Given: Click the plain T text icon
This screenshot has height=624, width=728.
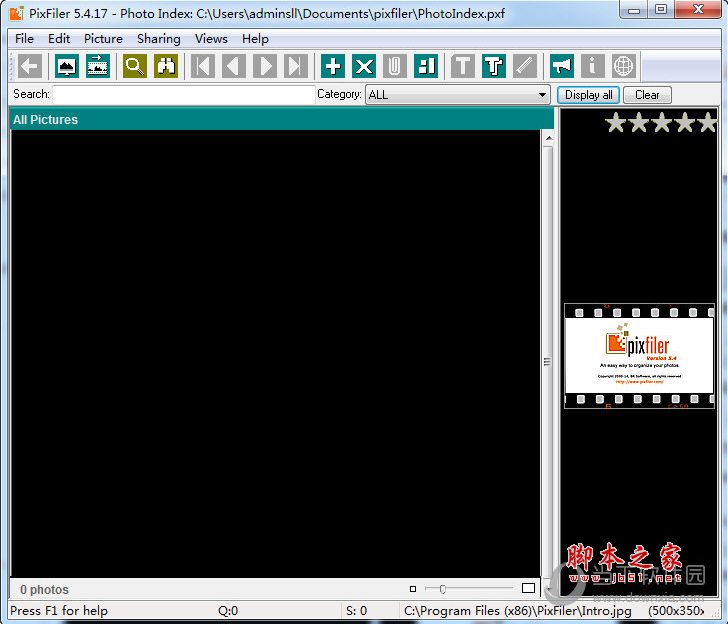Looking at the screenshot, I should pos(463,66).
